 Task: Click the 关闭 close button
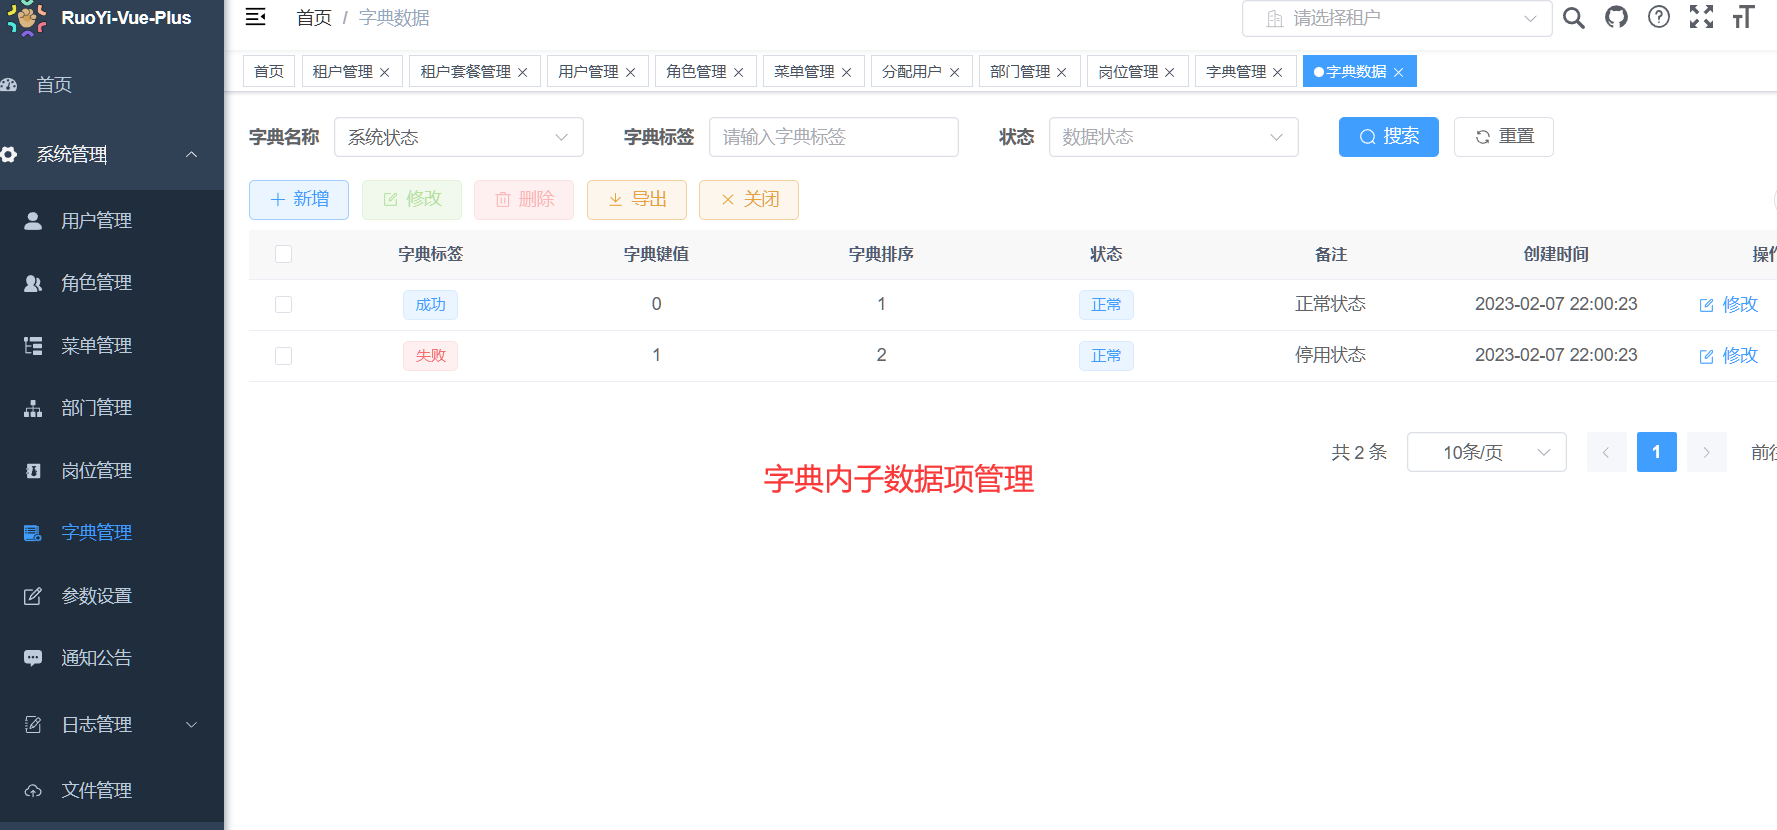pyautogui.click(x=749, y=199)
